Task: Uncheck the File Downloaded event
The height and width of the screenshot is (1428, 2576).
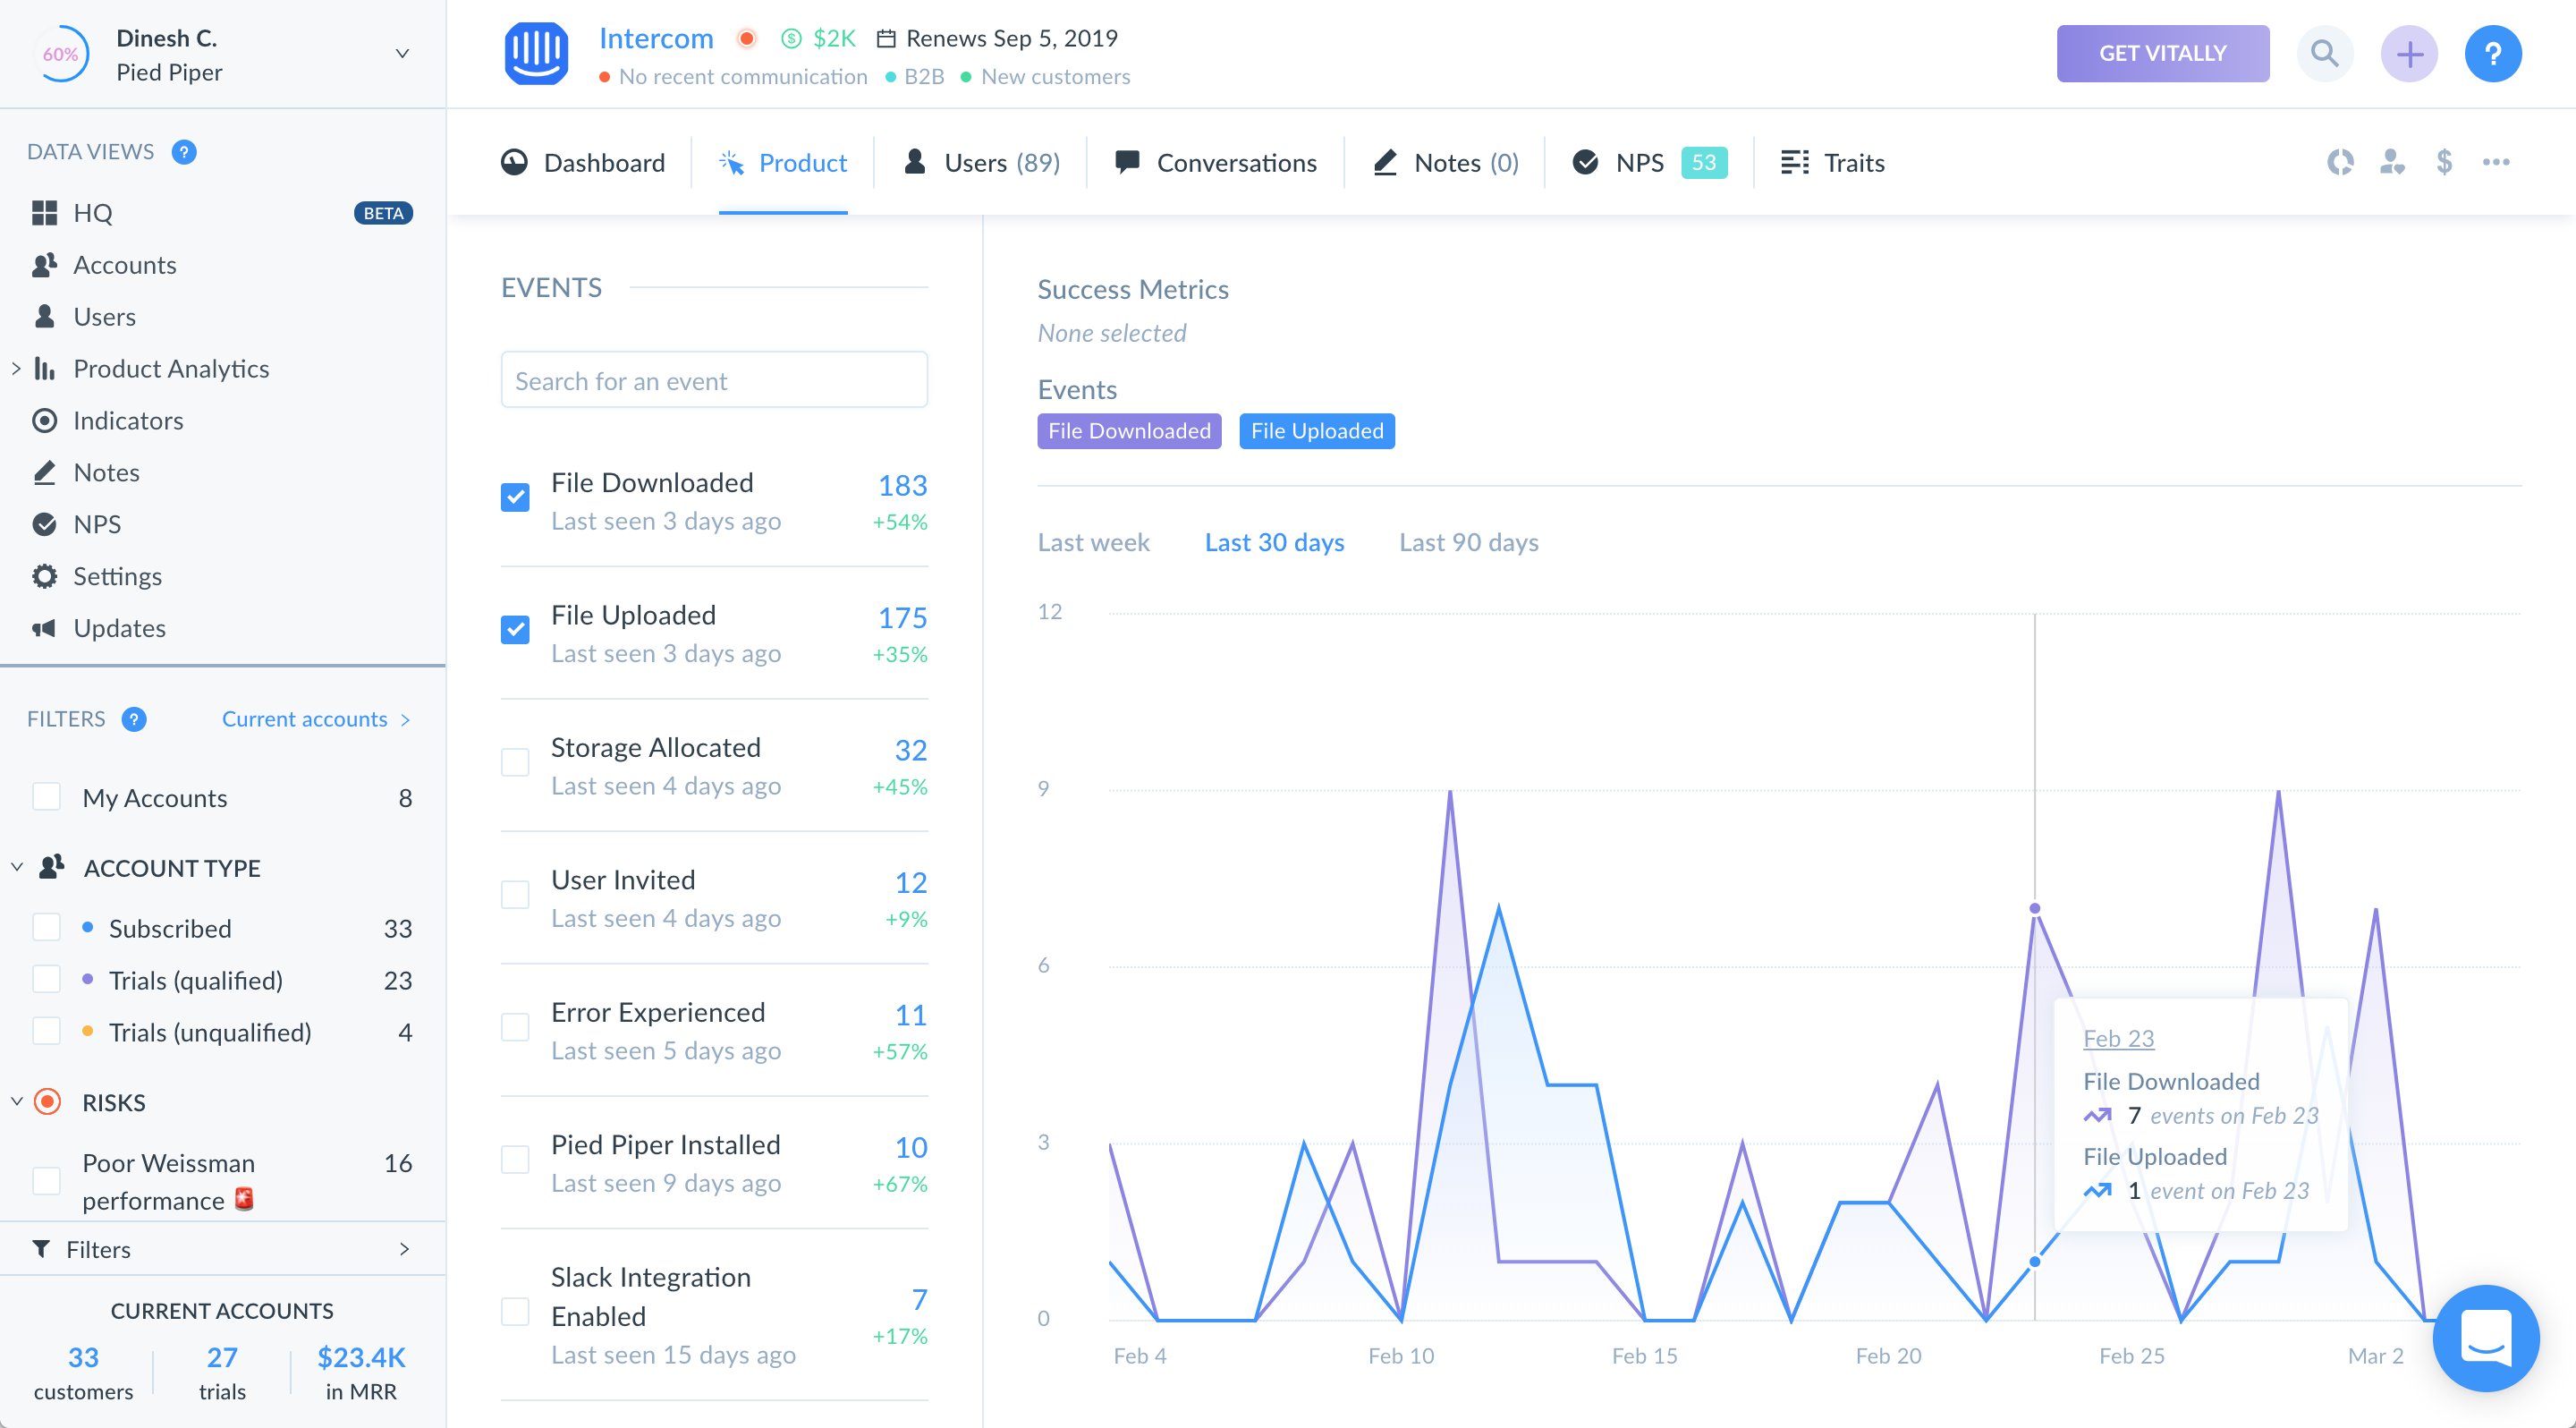Action: [515, 497]
